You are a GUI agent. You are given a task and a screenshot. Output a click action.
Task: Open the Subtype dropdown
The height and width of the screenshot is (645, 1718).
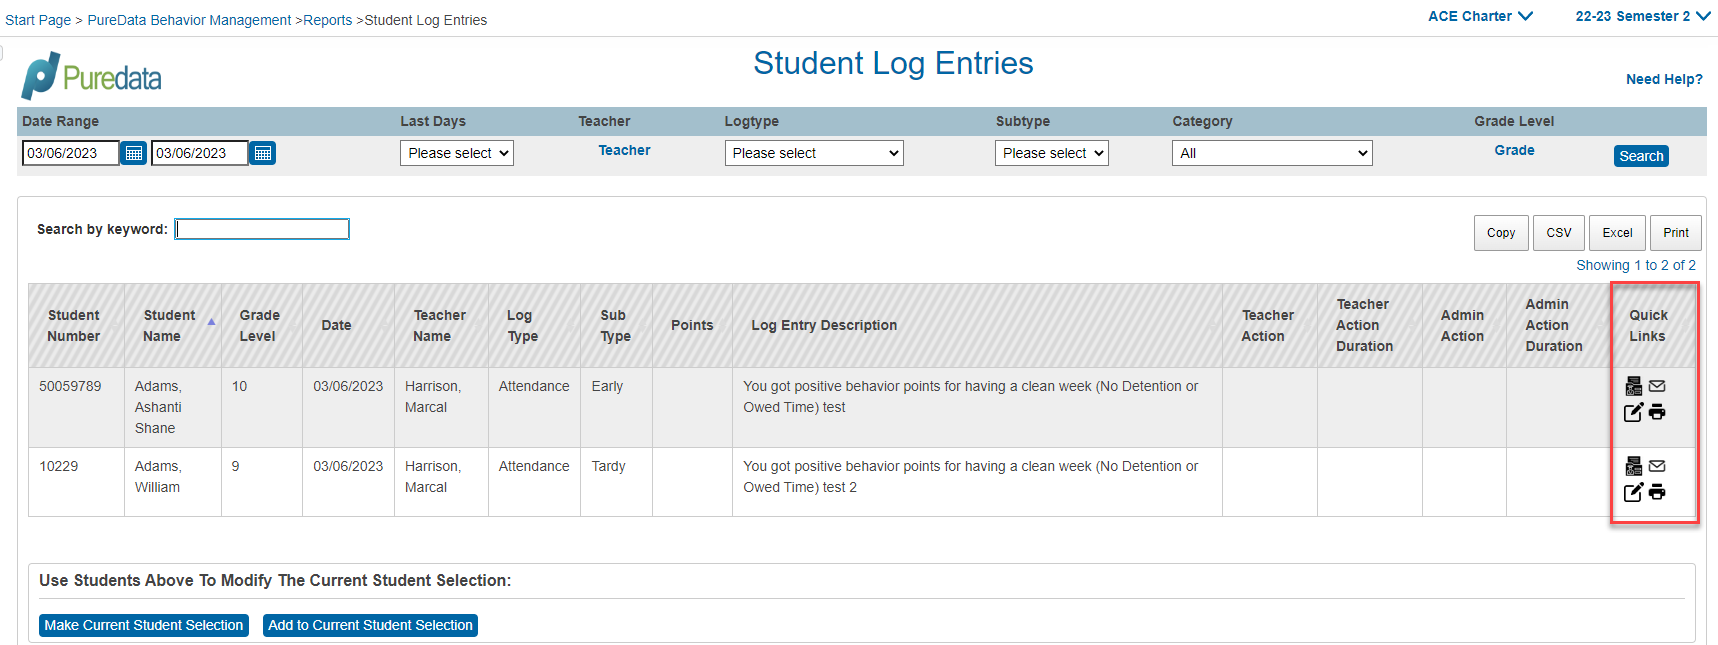1051,152
